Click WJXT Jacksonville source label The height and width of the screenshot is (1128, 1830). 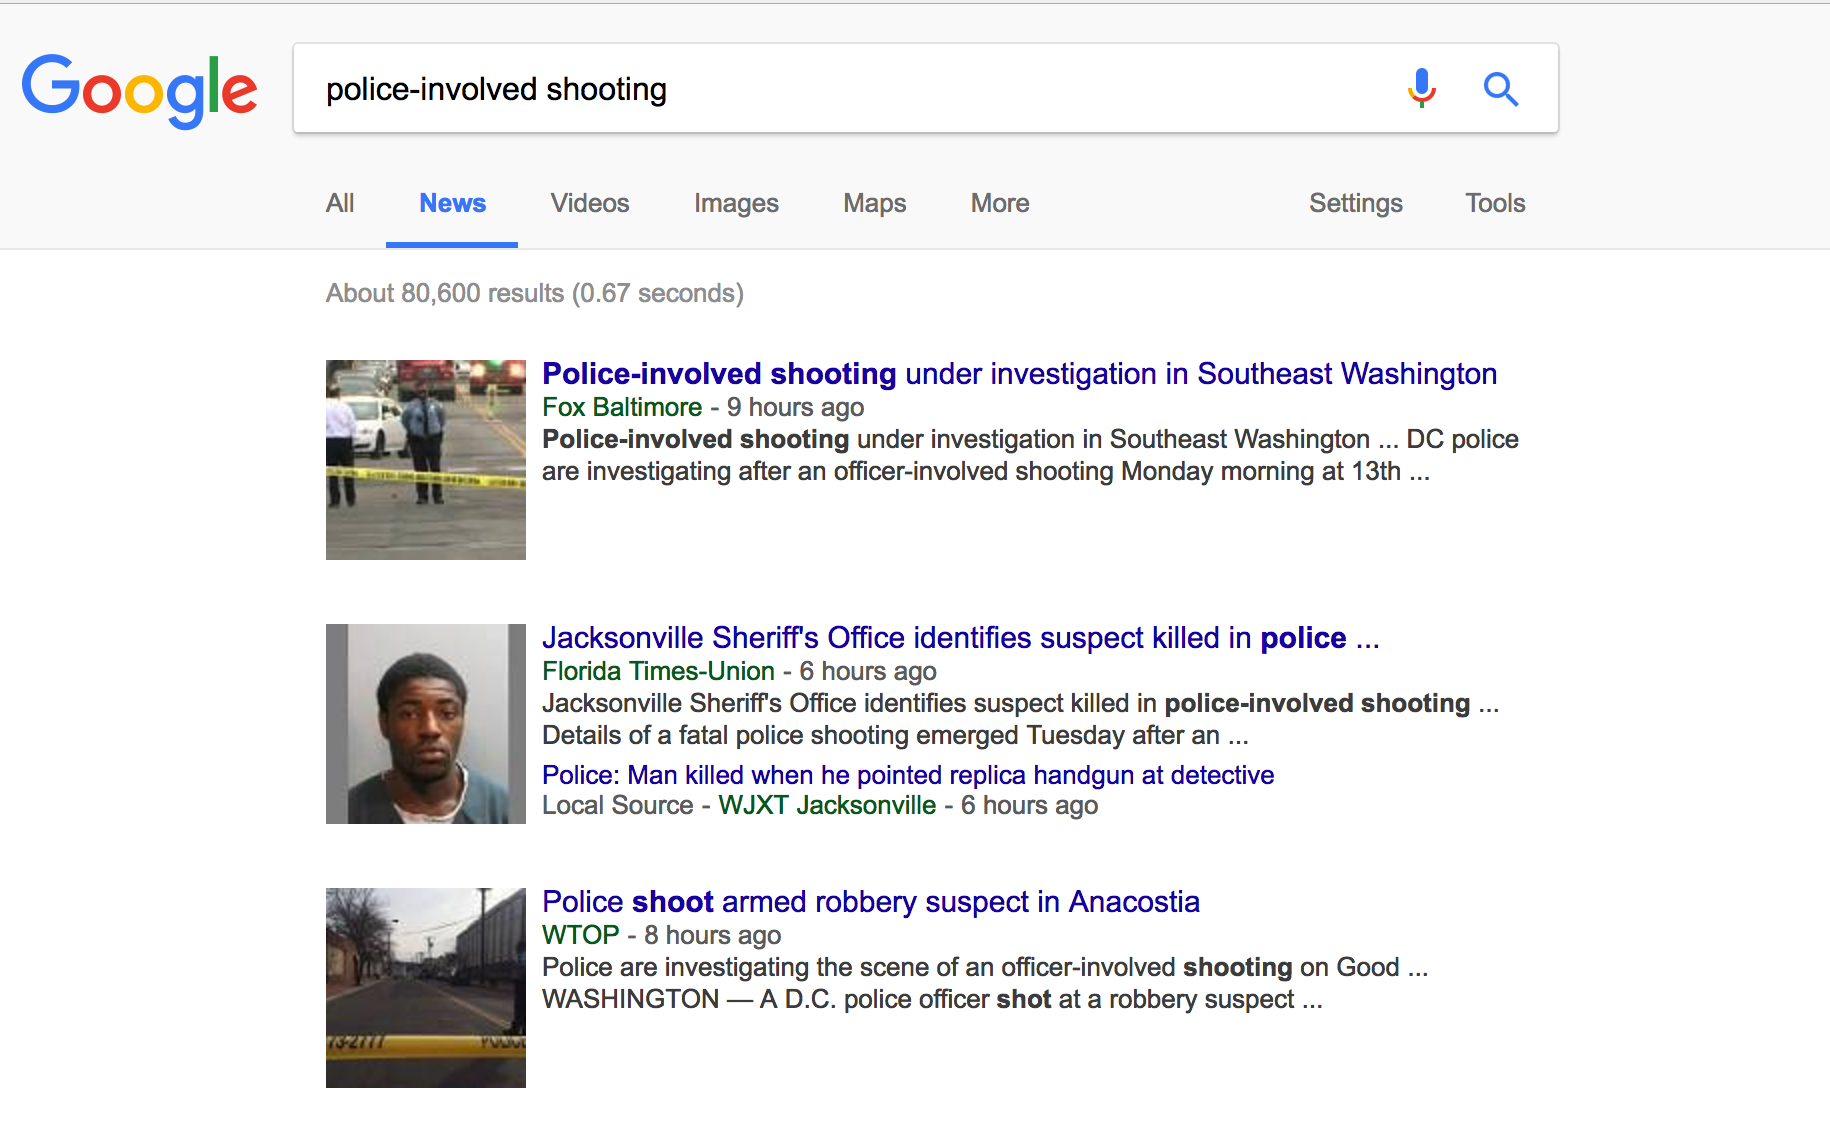point(827,805)
